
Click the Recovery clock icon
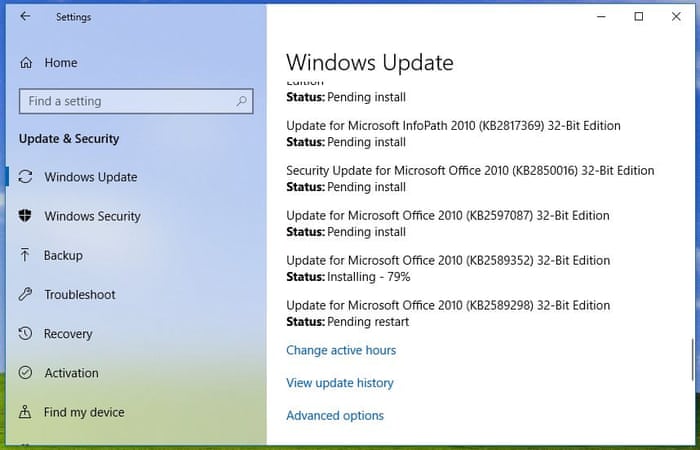pyautogui.click(x=26, y=334)
